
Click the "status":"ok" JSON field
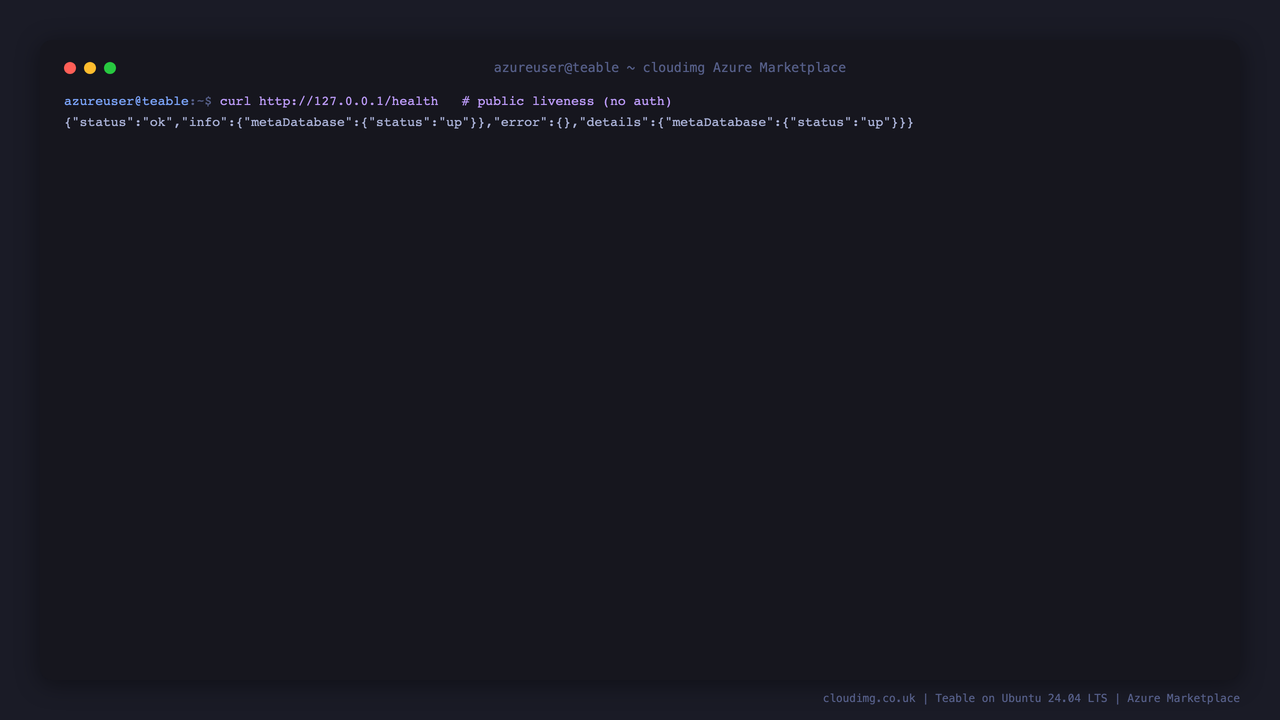coord(122,122)
